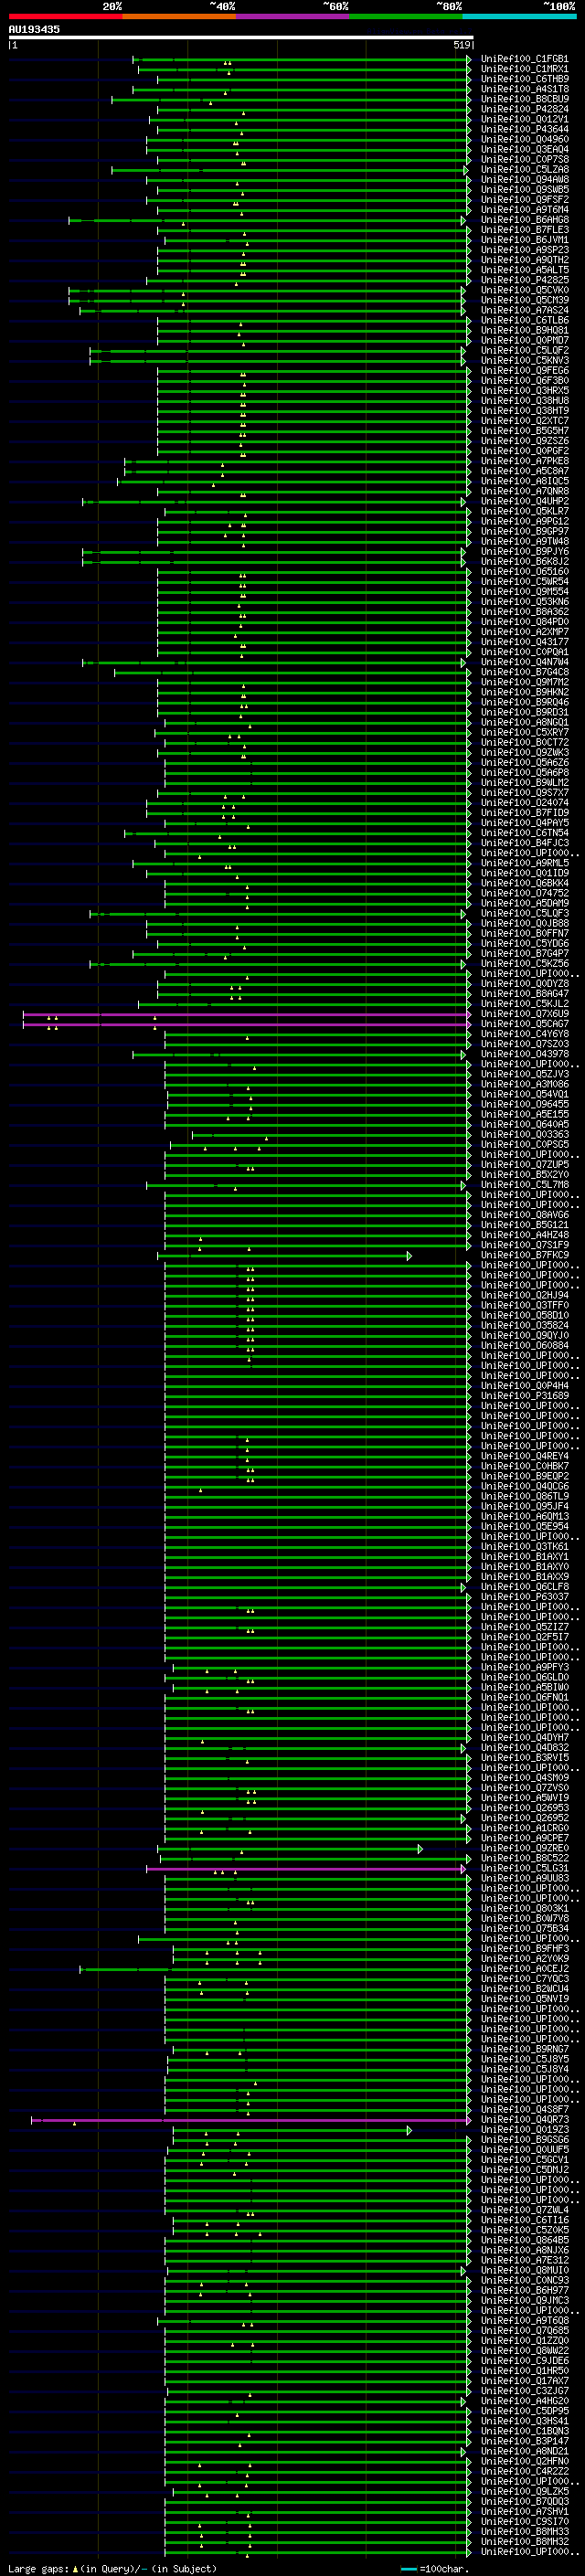Screen dimensions: 585x2576
Task: Select the UniRef100_A9RML5 label
Action: [x=525, y=863]
